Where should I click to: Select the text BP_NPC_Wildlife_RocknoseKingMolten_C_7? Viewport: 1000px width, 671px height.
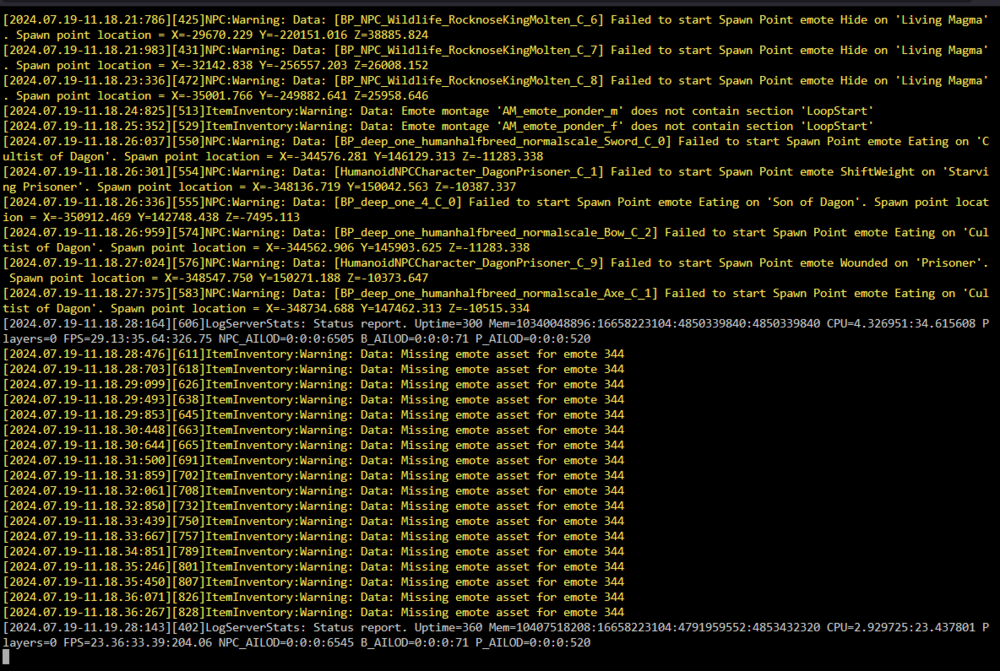(x=468, y=50)
